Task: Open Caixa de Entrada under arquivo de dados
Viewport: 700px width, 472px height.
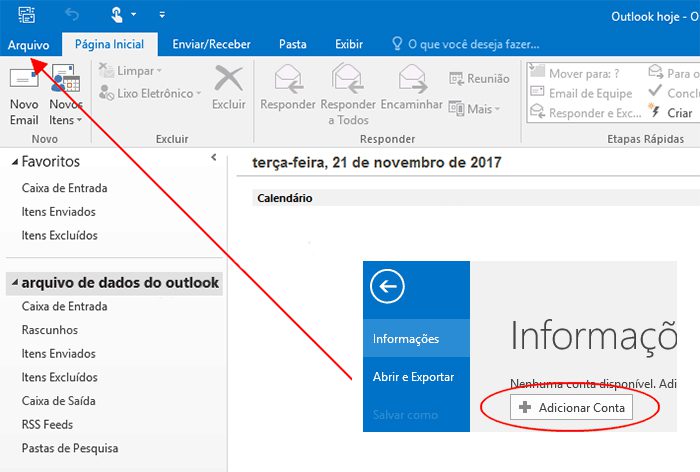Action: (x=64, y=306)
